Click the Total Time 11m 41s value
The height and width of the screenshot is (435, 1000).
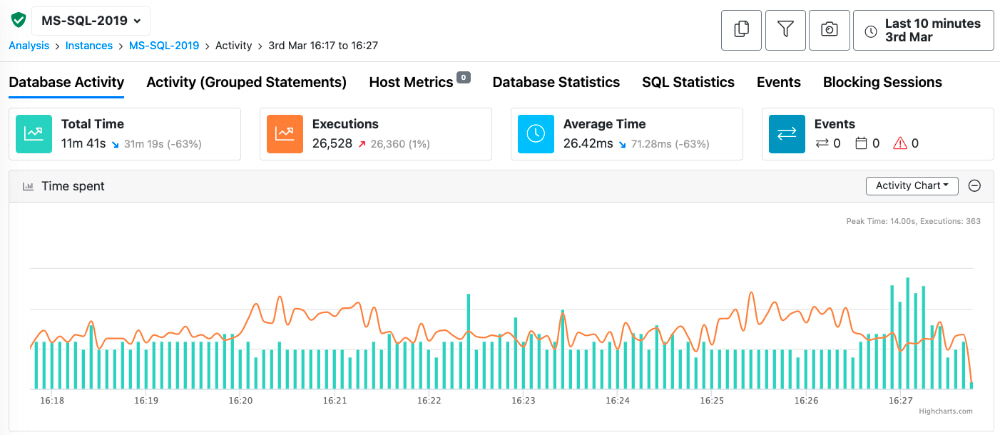(x=84, y=144)
